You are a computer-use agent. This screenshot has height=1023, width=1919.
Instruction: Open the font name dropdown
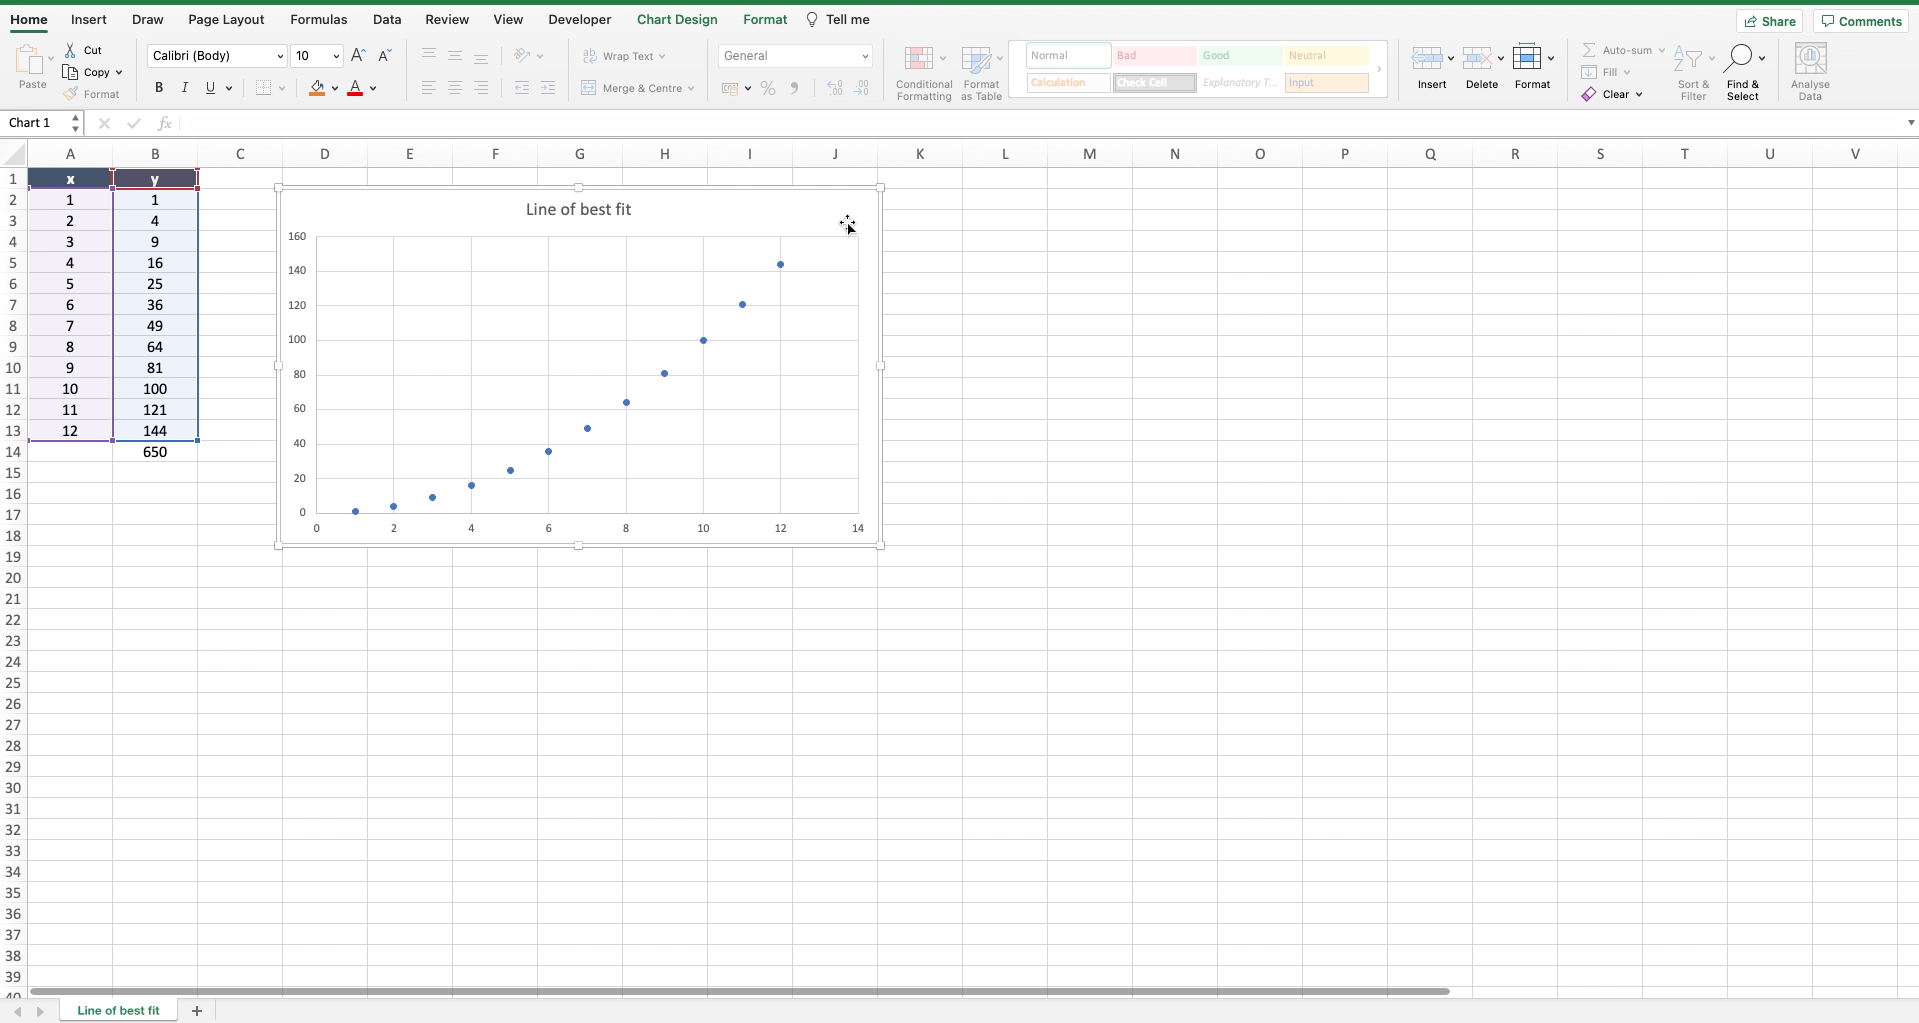pos(280,56)
